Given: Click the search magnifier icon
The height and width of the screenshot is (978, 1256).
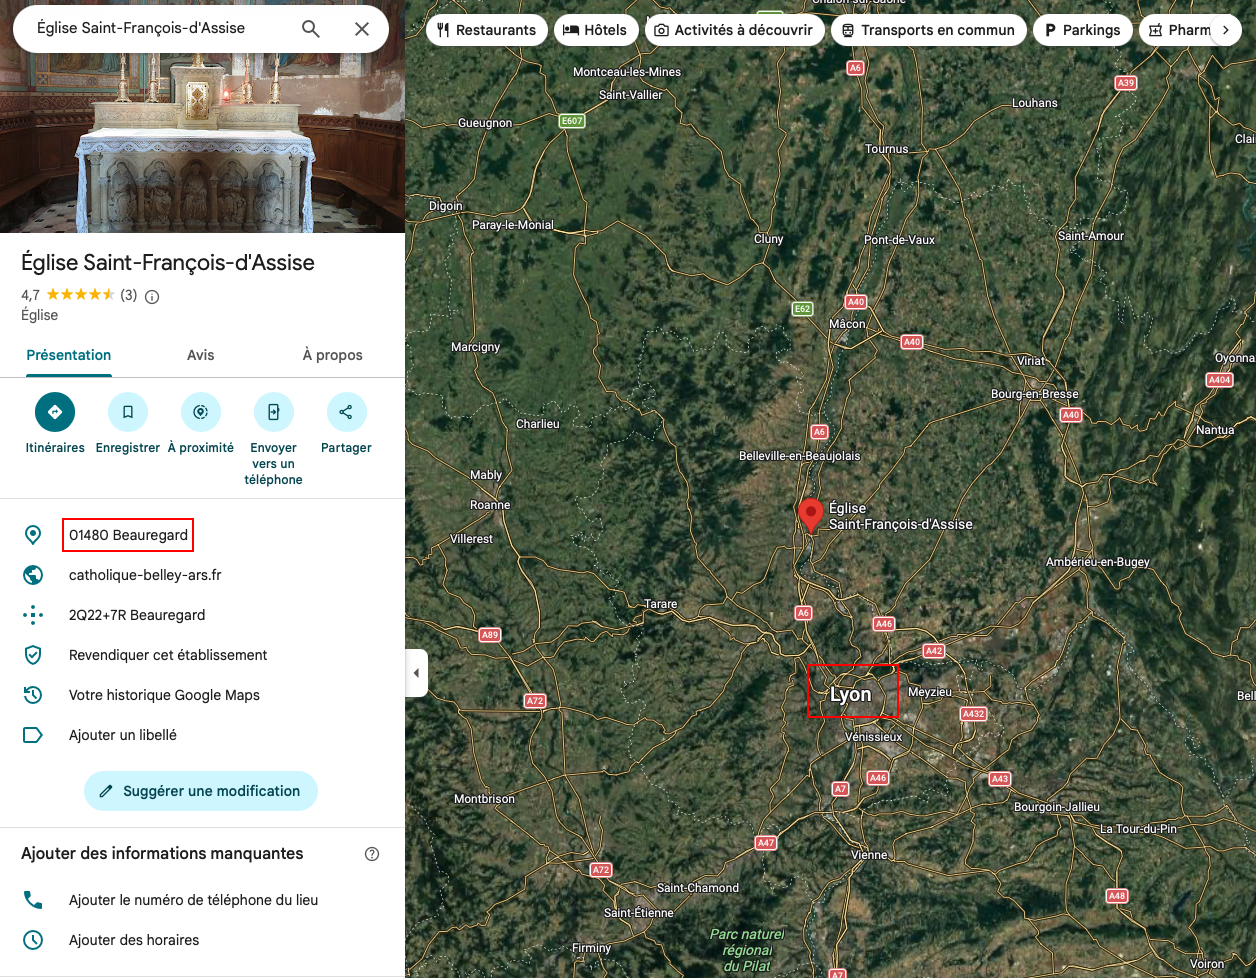Looking at the screenshot, I should click(x=311, y=29).
